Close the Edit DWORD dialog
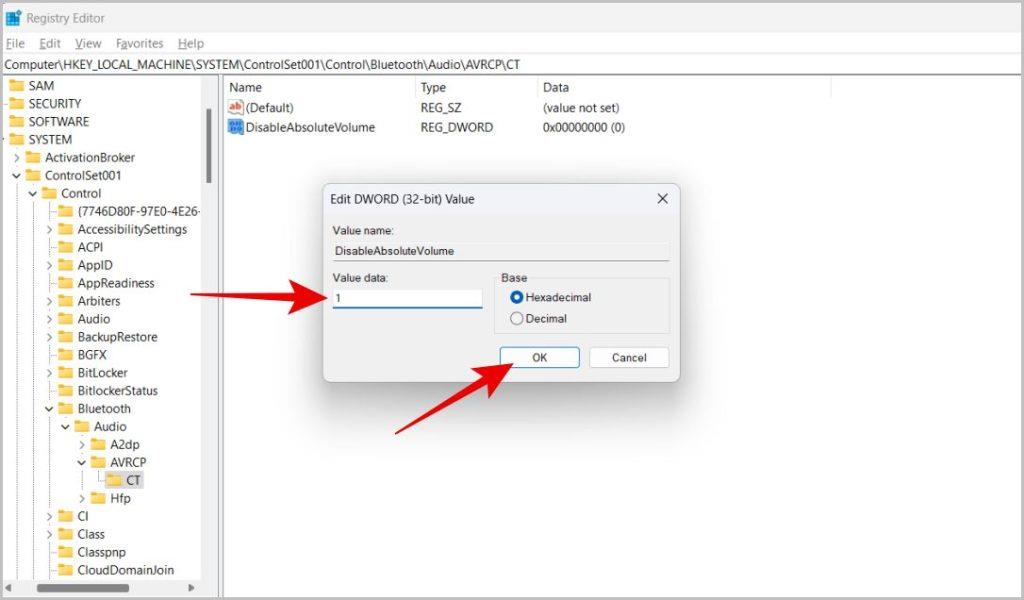The width and height of the screenshot is (1024, 600). (662, 198)
